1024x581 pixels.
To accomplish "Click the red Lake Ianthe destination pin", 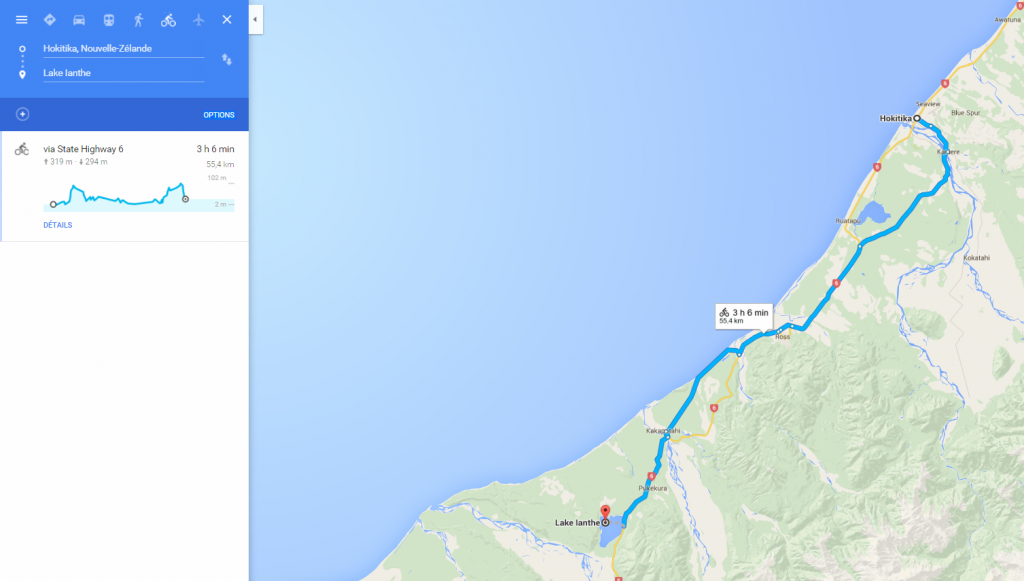I will (x=605, y=512).
